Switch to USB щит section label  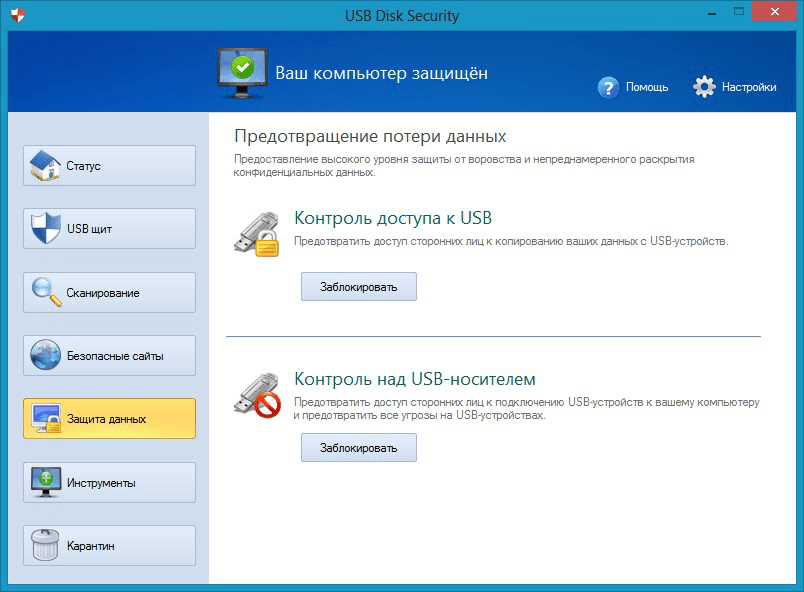(89, 229)
